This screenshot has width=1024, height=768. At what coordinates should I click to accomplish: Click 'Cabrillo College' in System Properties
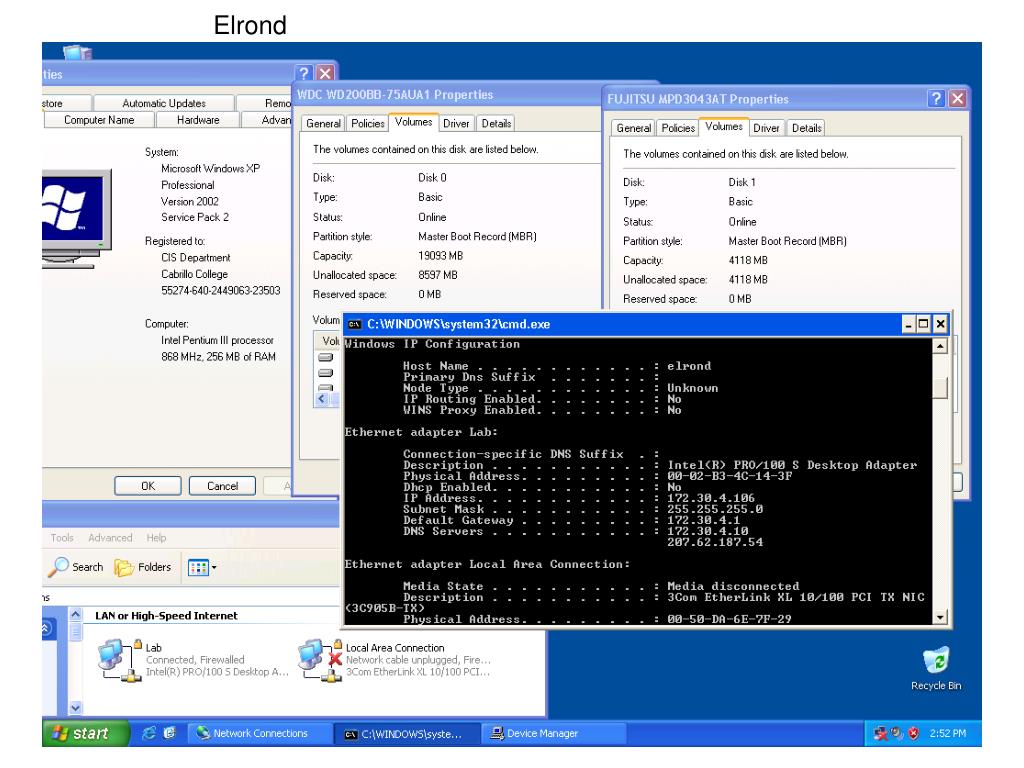[x=195, y=274]
